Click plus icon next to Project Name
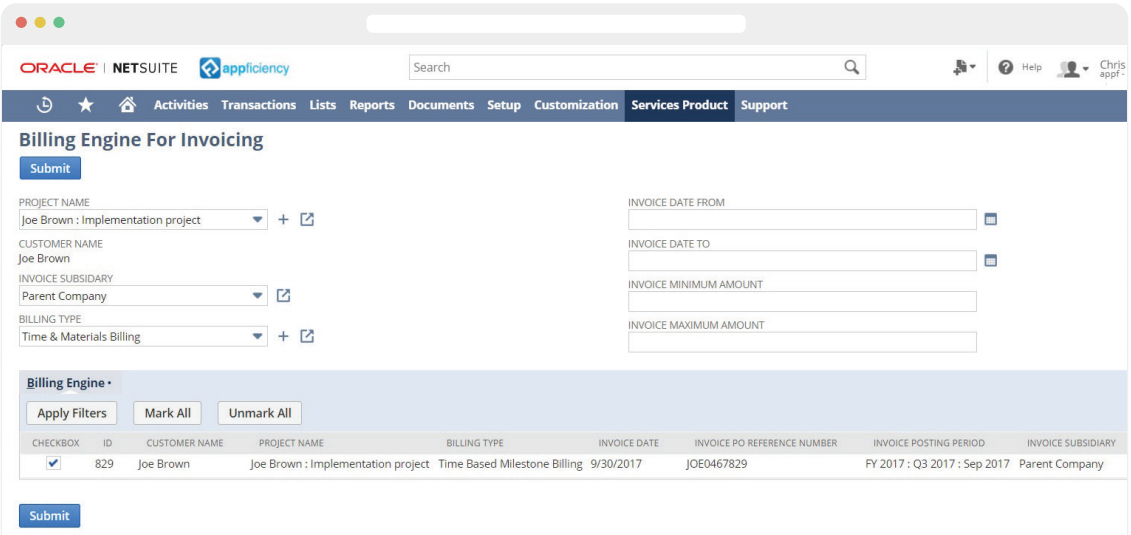1131x535 pixels. 283,220
